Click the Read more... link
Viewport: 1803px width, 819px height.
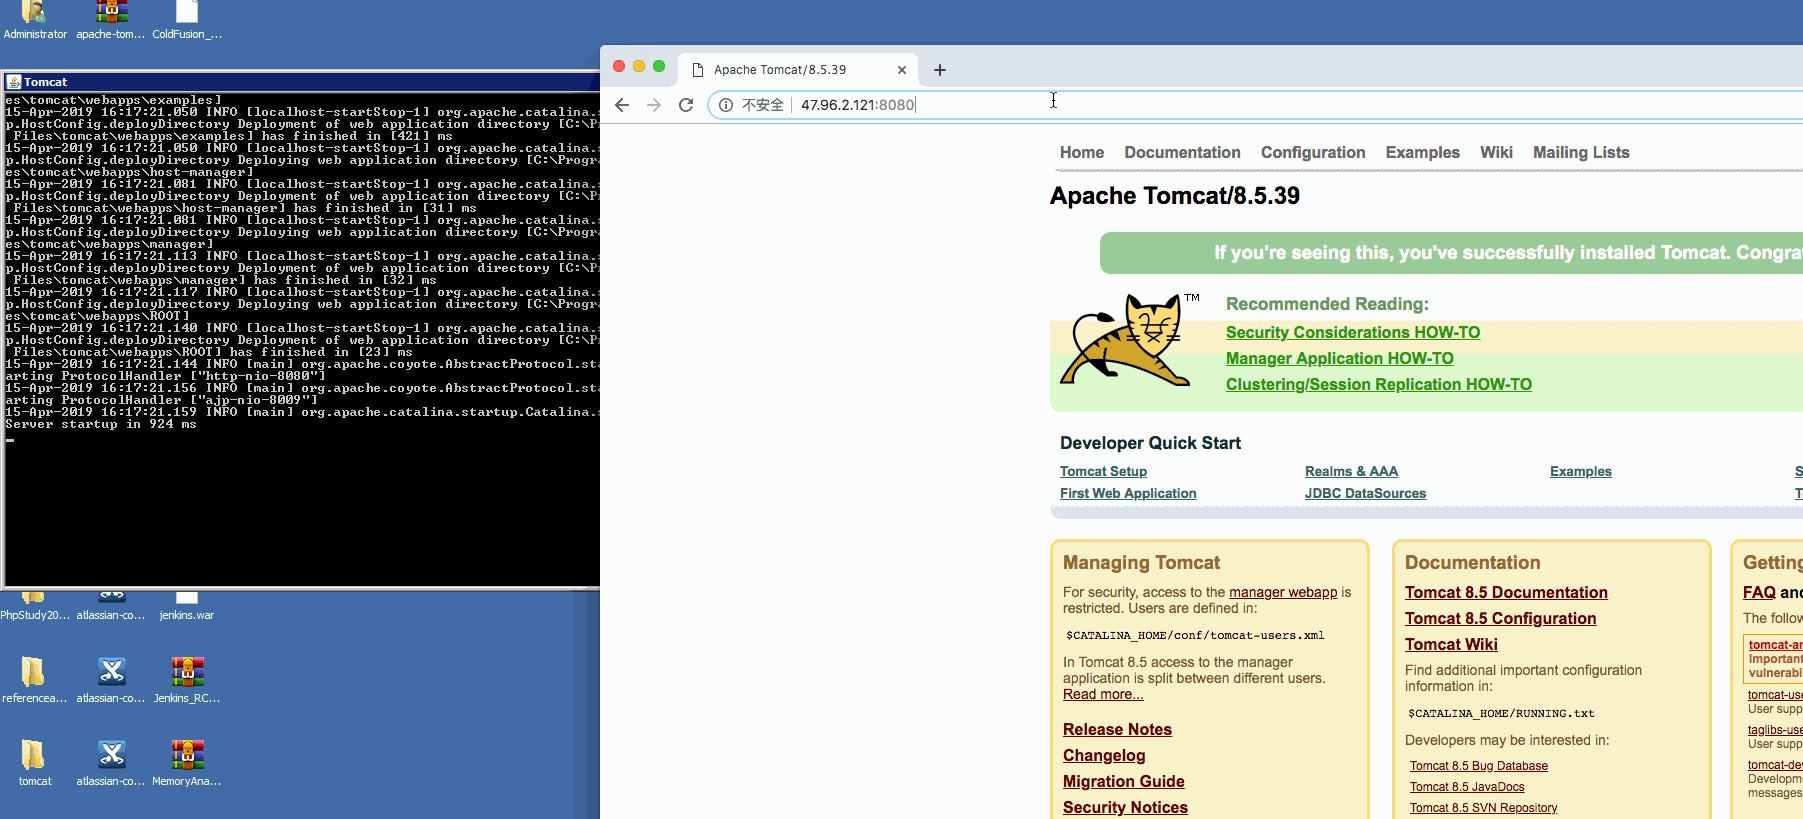[x=1103, y=694]
